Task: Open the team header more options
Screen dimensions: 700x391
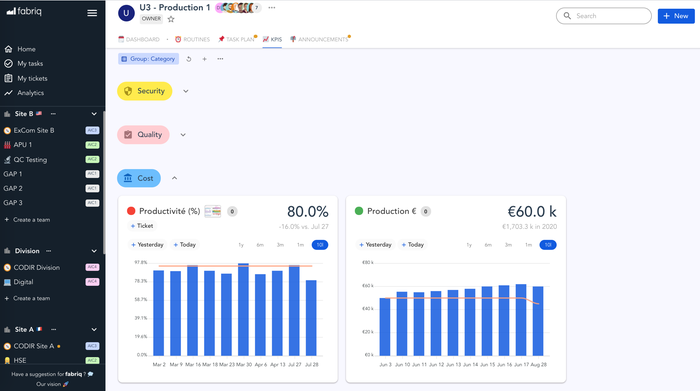Action: (x=271, y=8)
